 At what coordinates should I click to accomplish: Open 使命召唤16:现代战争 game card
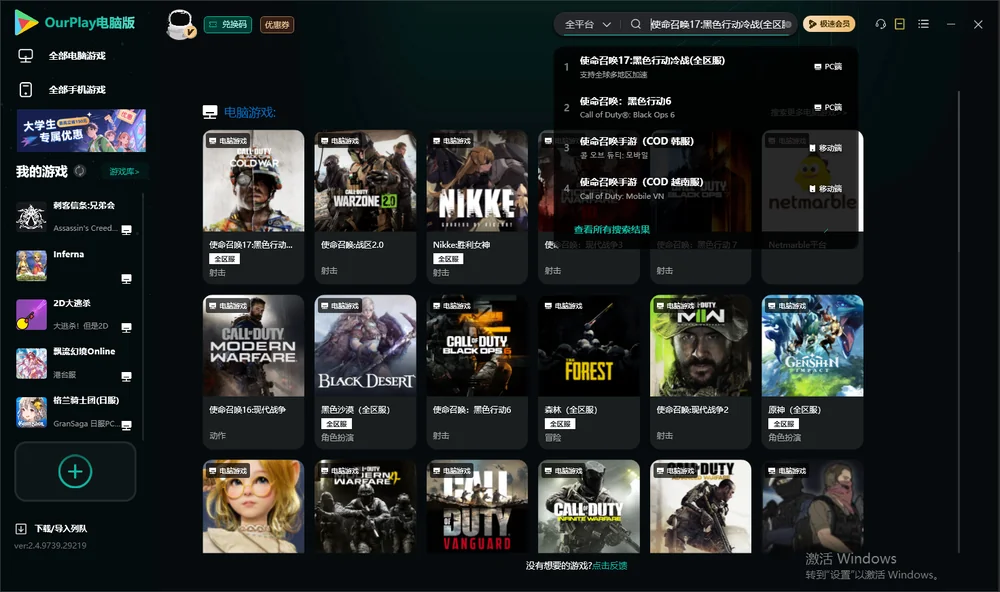click(x=253, y=372)
